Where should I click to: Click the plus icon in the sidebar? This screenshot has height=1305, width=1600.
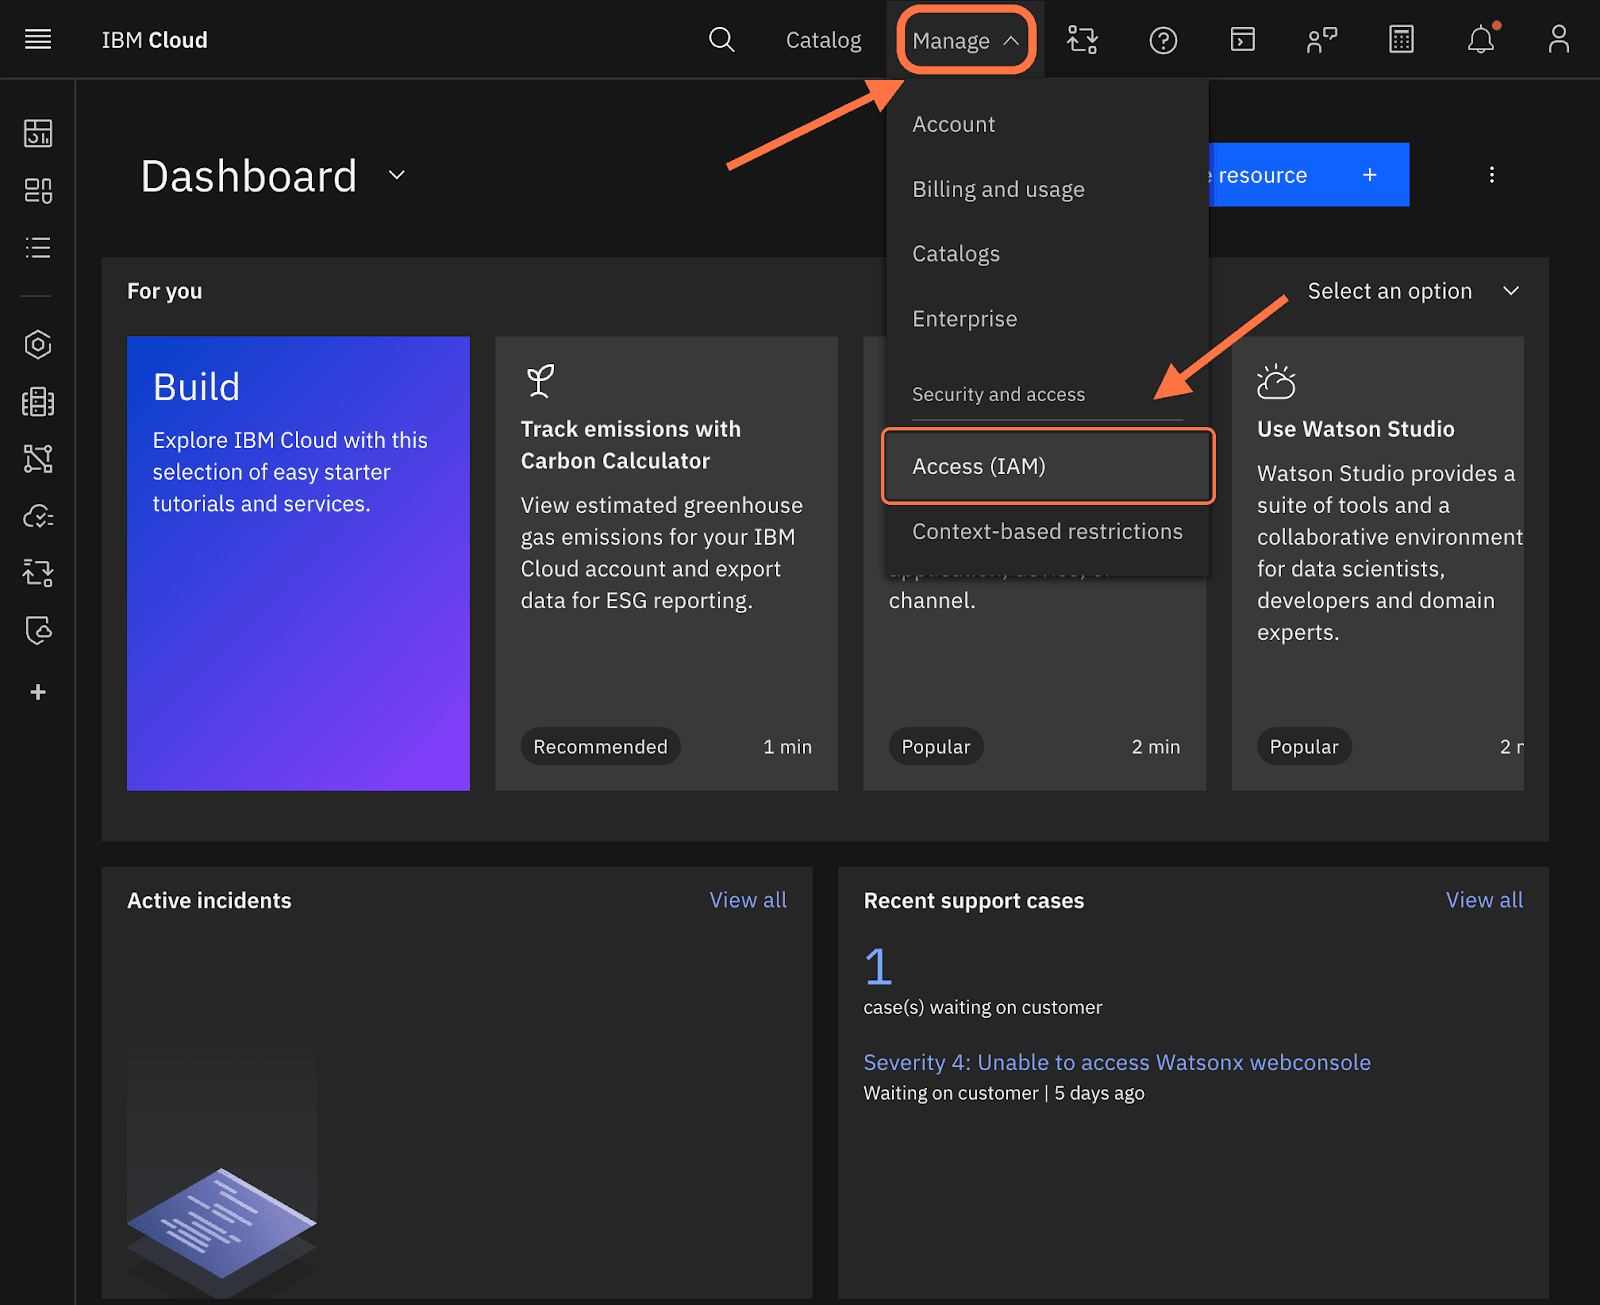tap(38, 692)
